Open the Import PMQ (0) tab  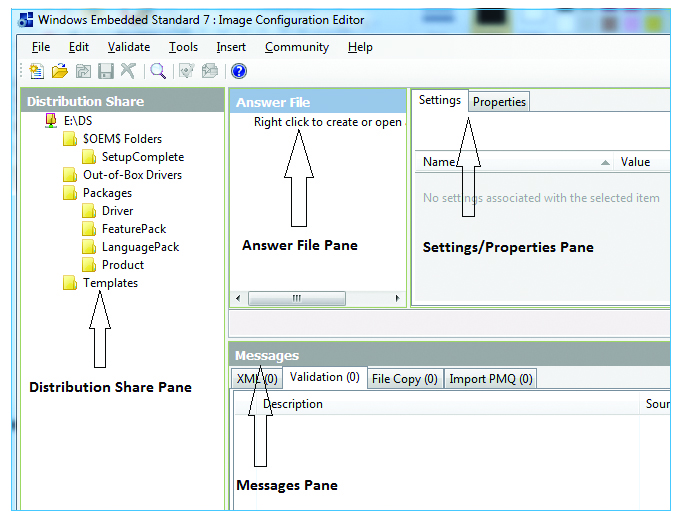pos(491,379)
